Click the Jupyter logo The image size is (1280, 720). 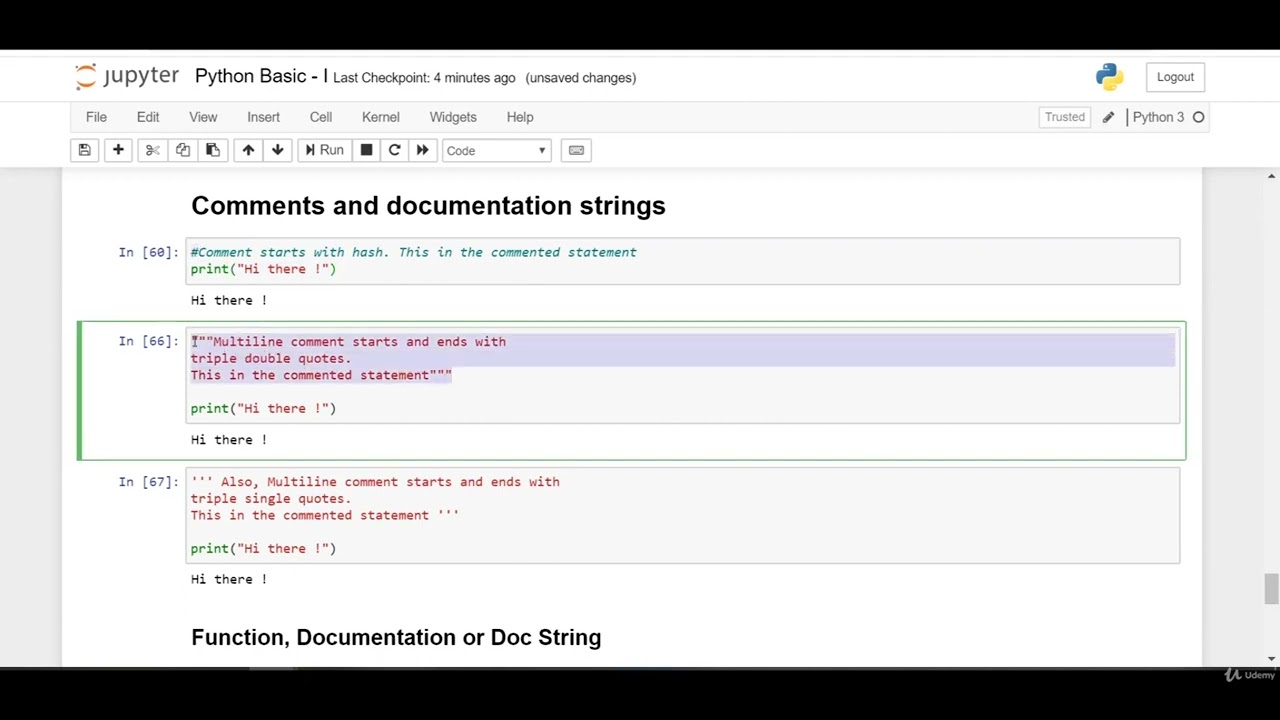coord(127,77)
